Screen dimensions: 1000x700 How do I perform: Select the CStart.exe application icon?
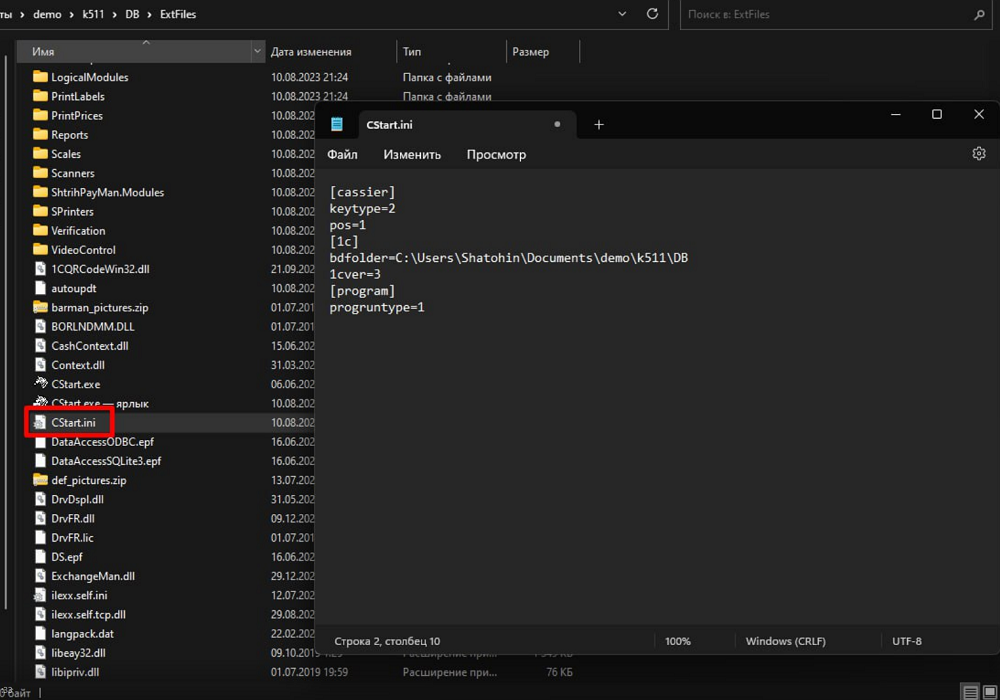click(41, 383)
